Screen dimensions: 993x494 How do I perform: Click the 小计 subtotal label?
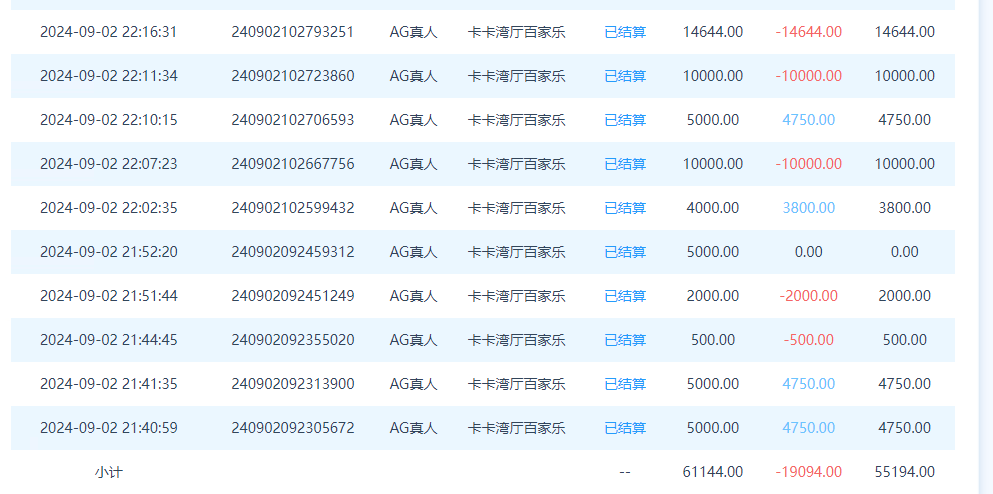tap(108, 472)
